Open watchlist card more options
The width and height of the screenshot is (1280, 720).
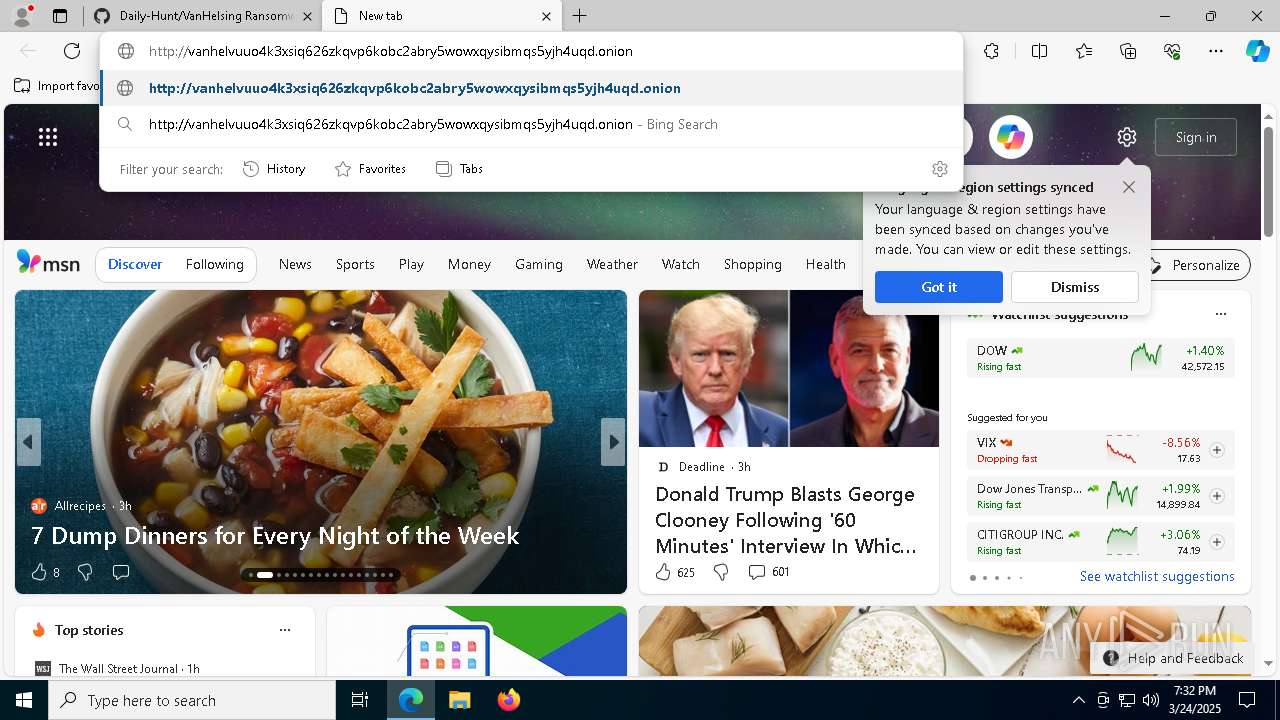(x=1221, y=314)
